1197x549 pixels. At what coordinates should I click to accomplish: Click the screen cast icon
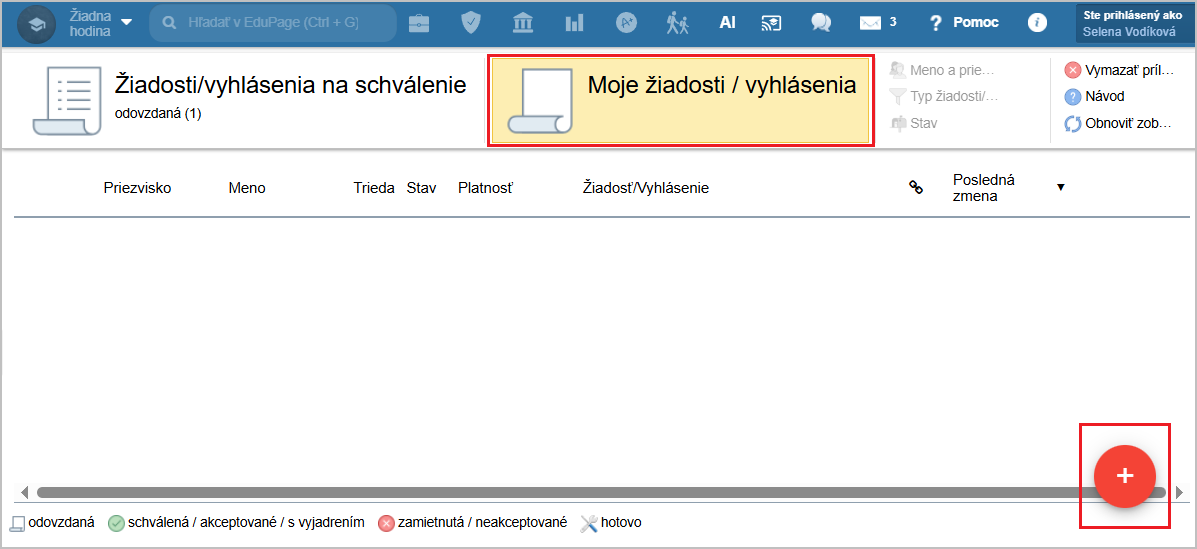[x=771, y=22]
